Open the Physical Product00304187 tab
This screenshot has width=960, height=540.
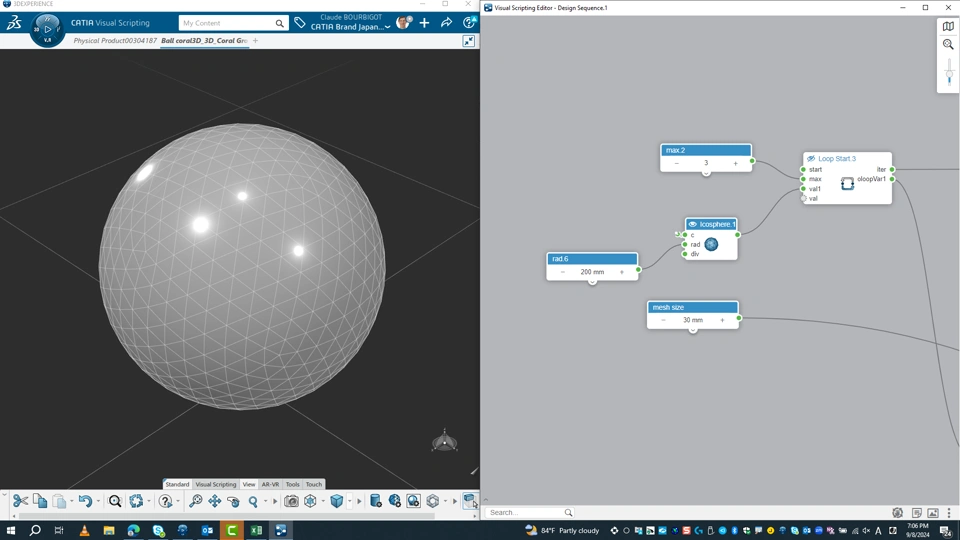[x=115, y=41]
